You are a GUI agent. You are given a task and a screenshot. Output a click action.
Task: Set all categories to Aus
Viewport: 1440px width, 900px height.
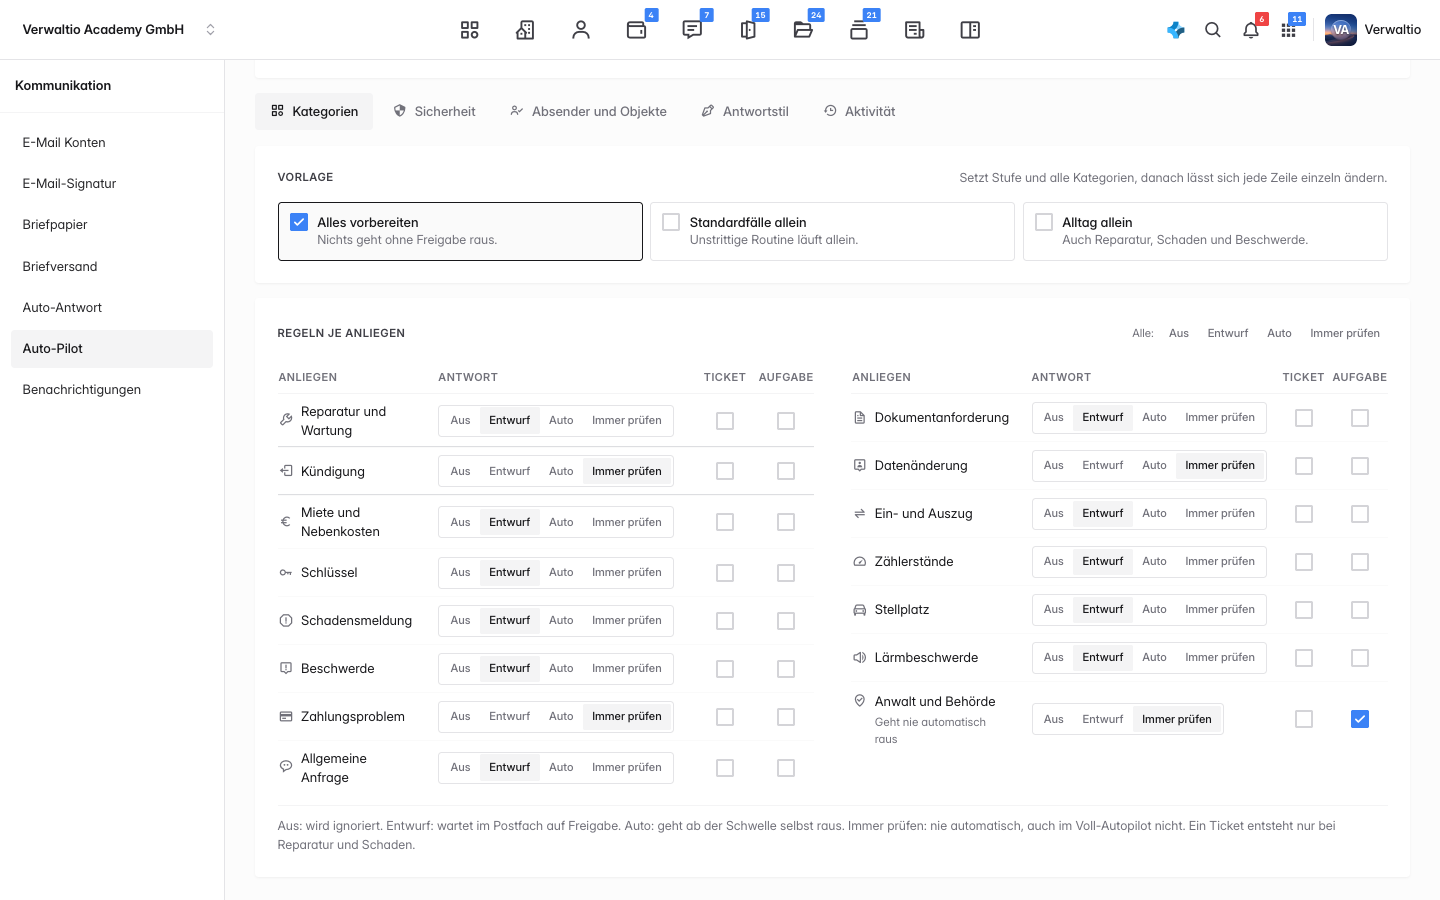click(x=1179, y=333)
